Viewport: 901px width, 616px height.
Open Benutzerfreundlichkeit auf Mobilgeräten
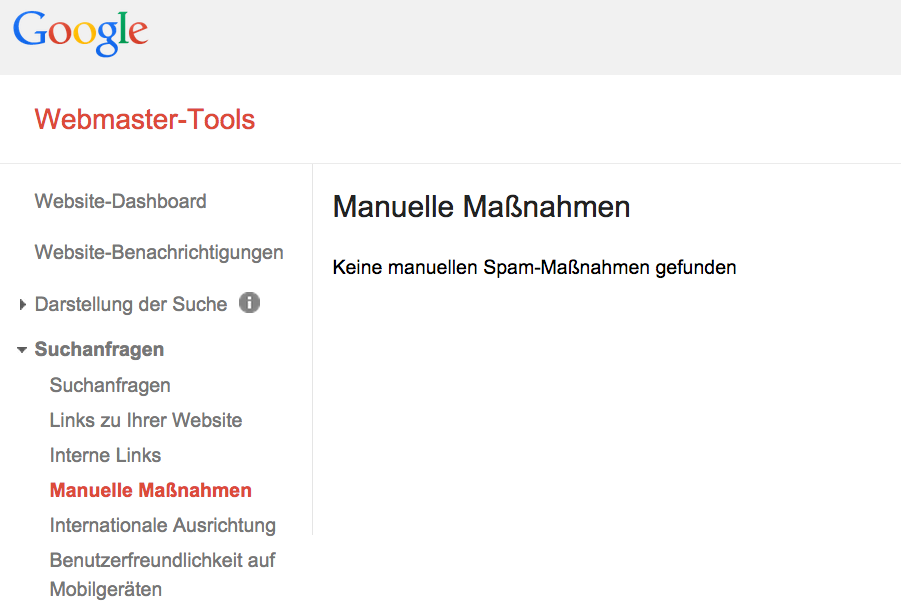[163, 575]
